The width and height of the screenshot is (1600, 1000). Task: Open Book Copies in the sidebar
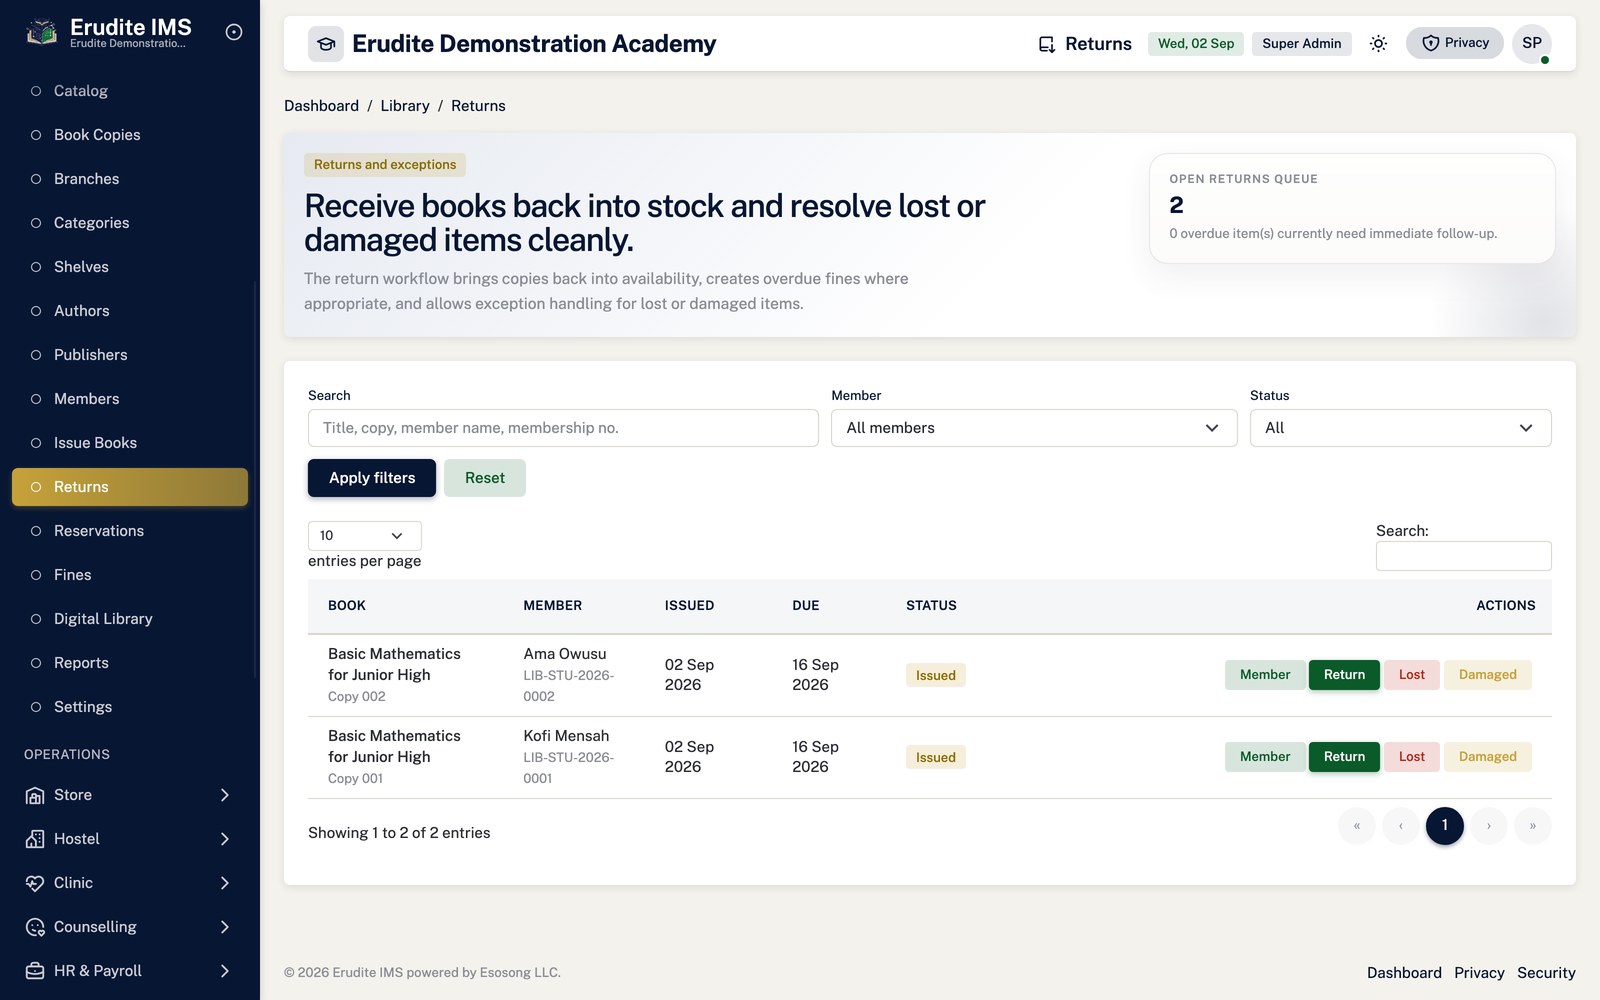(x=130, y=135)
